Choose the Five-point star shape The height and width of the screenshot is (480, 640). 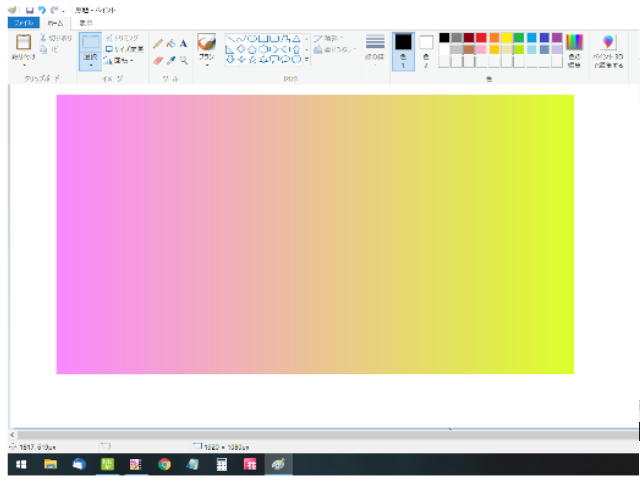click(252, 60)
